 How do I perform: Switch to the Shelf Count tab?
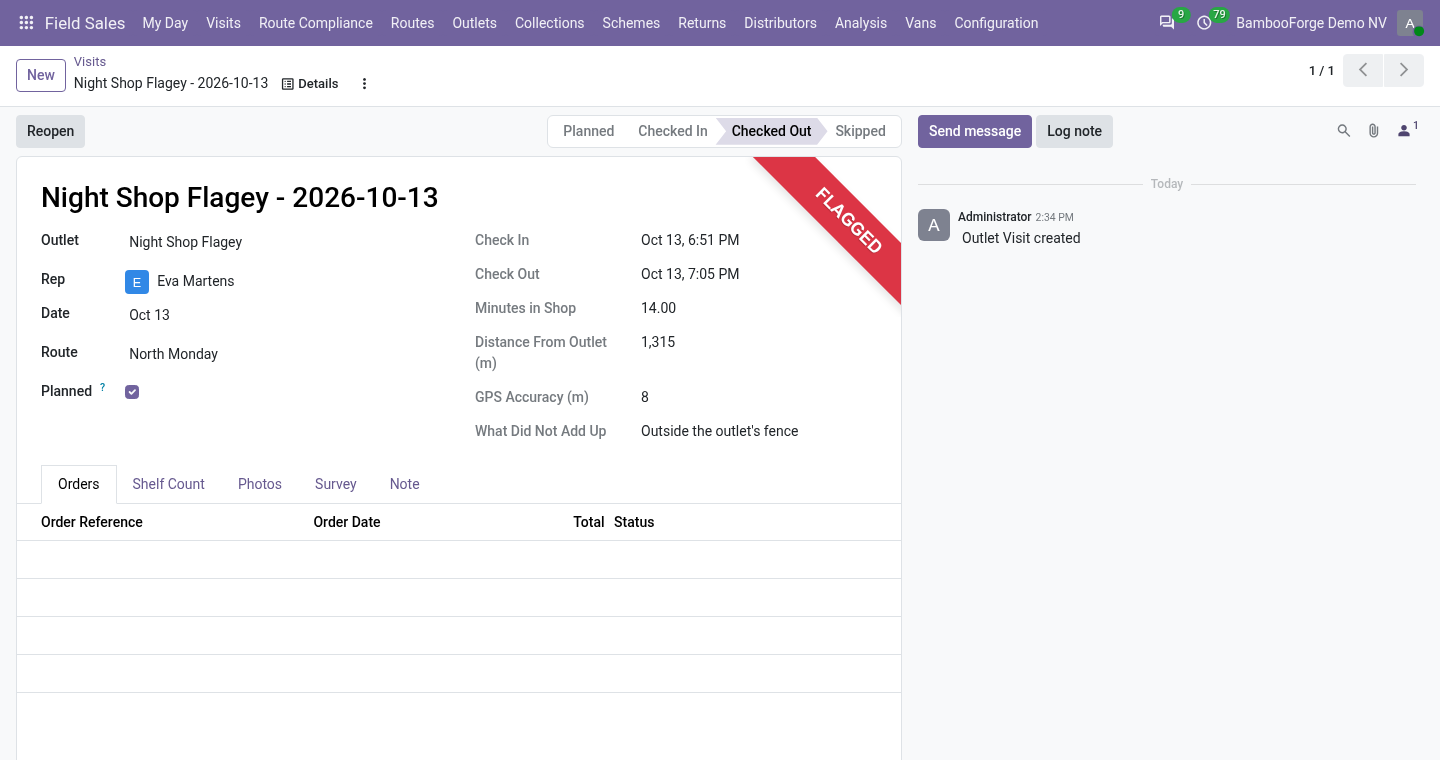[168, 484]
